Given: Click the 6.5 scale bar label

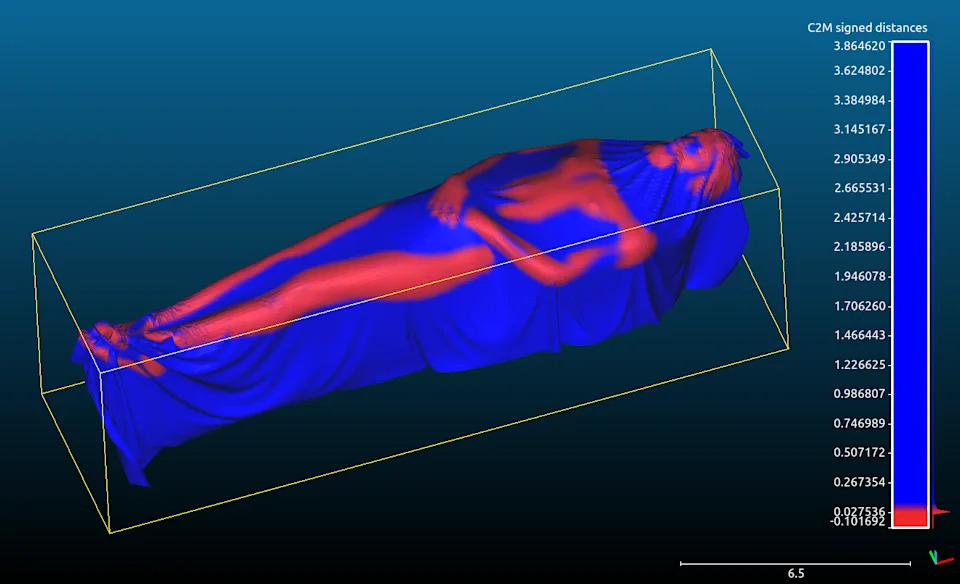Looking at the screenshot, I should point(795,573).
